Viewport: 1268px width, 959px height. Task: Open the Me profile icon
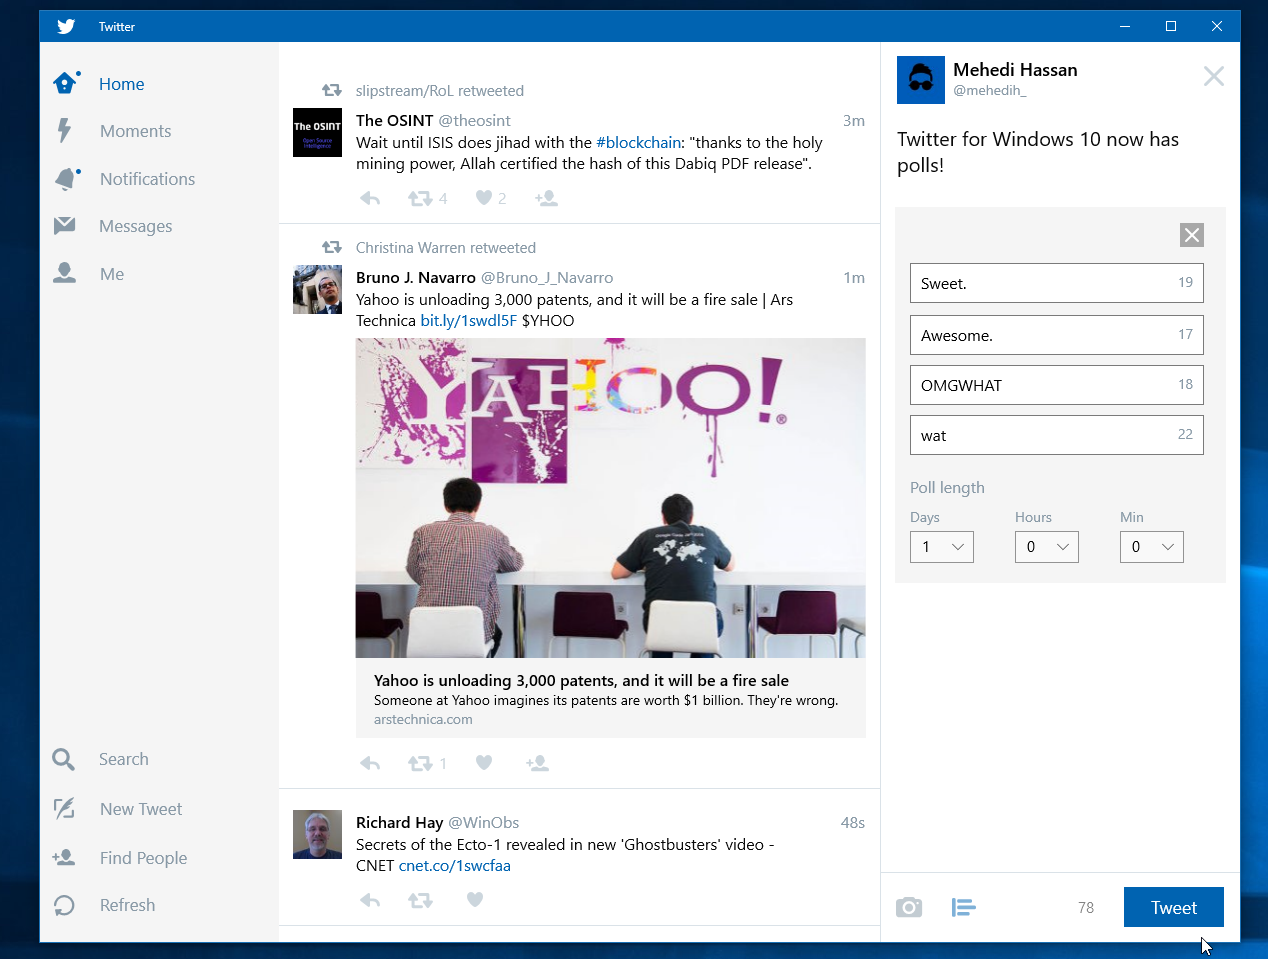[64, 272]
